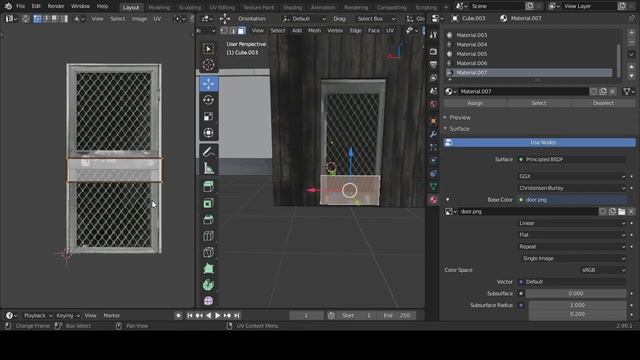Image resolution: width=640 pixels, height=360 pixels.
Task: Select the Loop Cut tool
Action: click(208, 236)
